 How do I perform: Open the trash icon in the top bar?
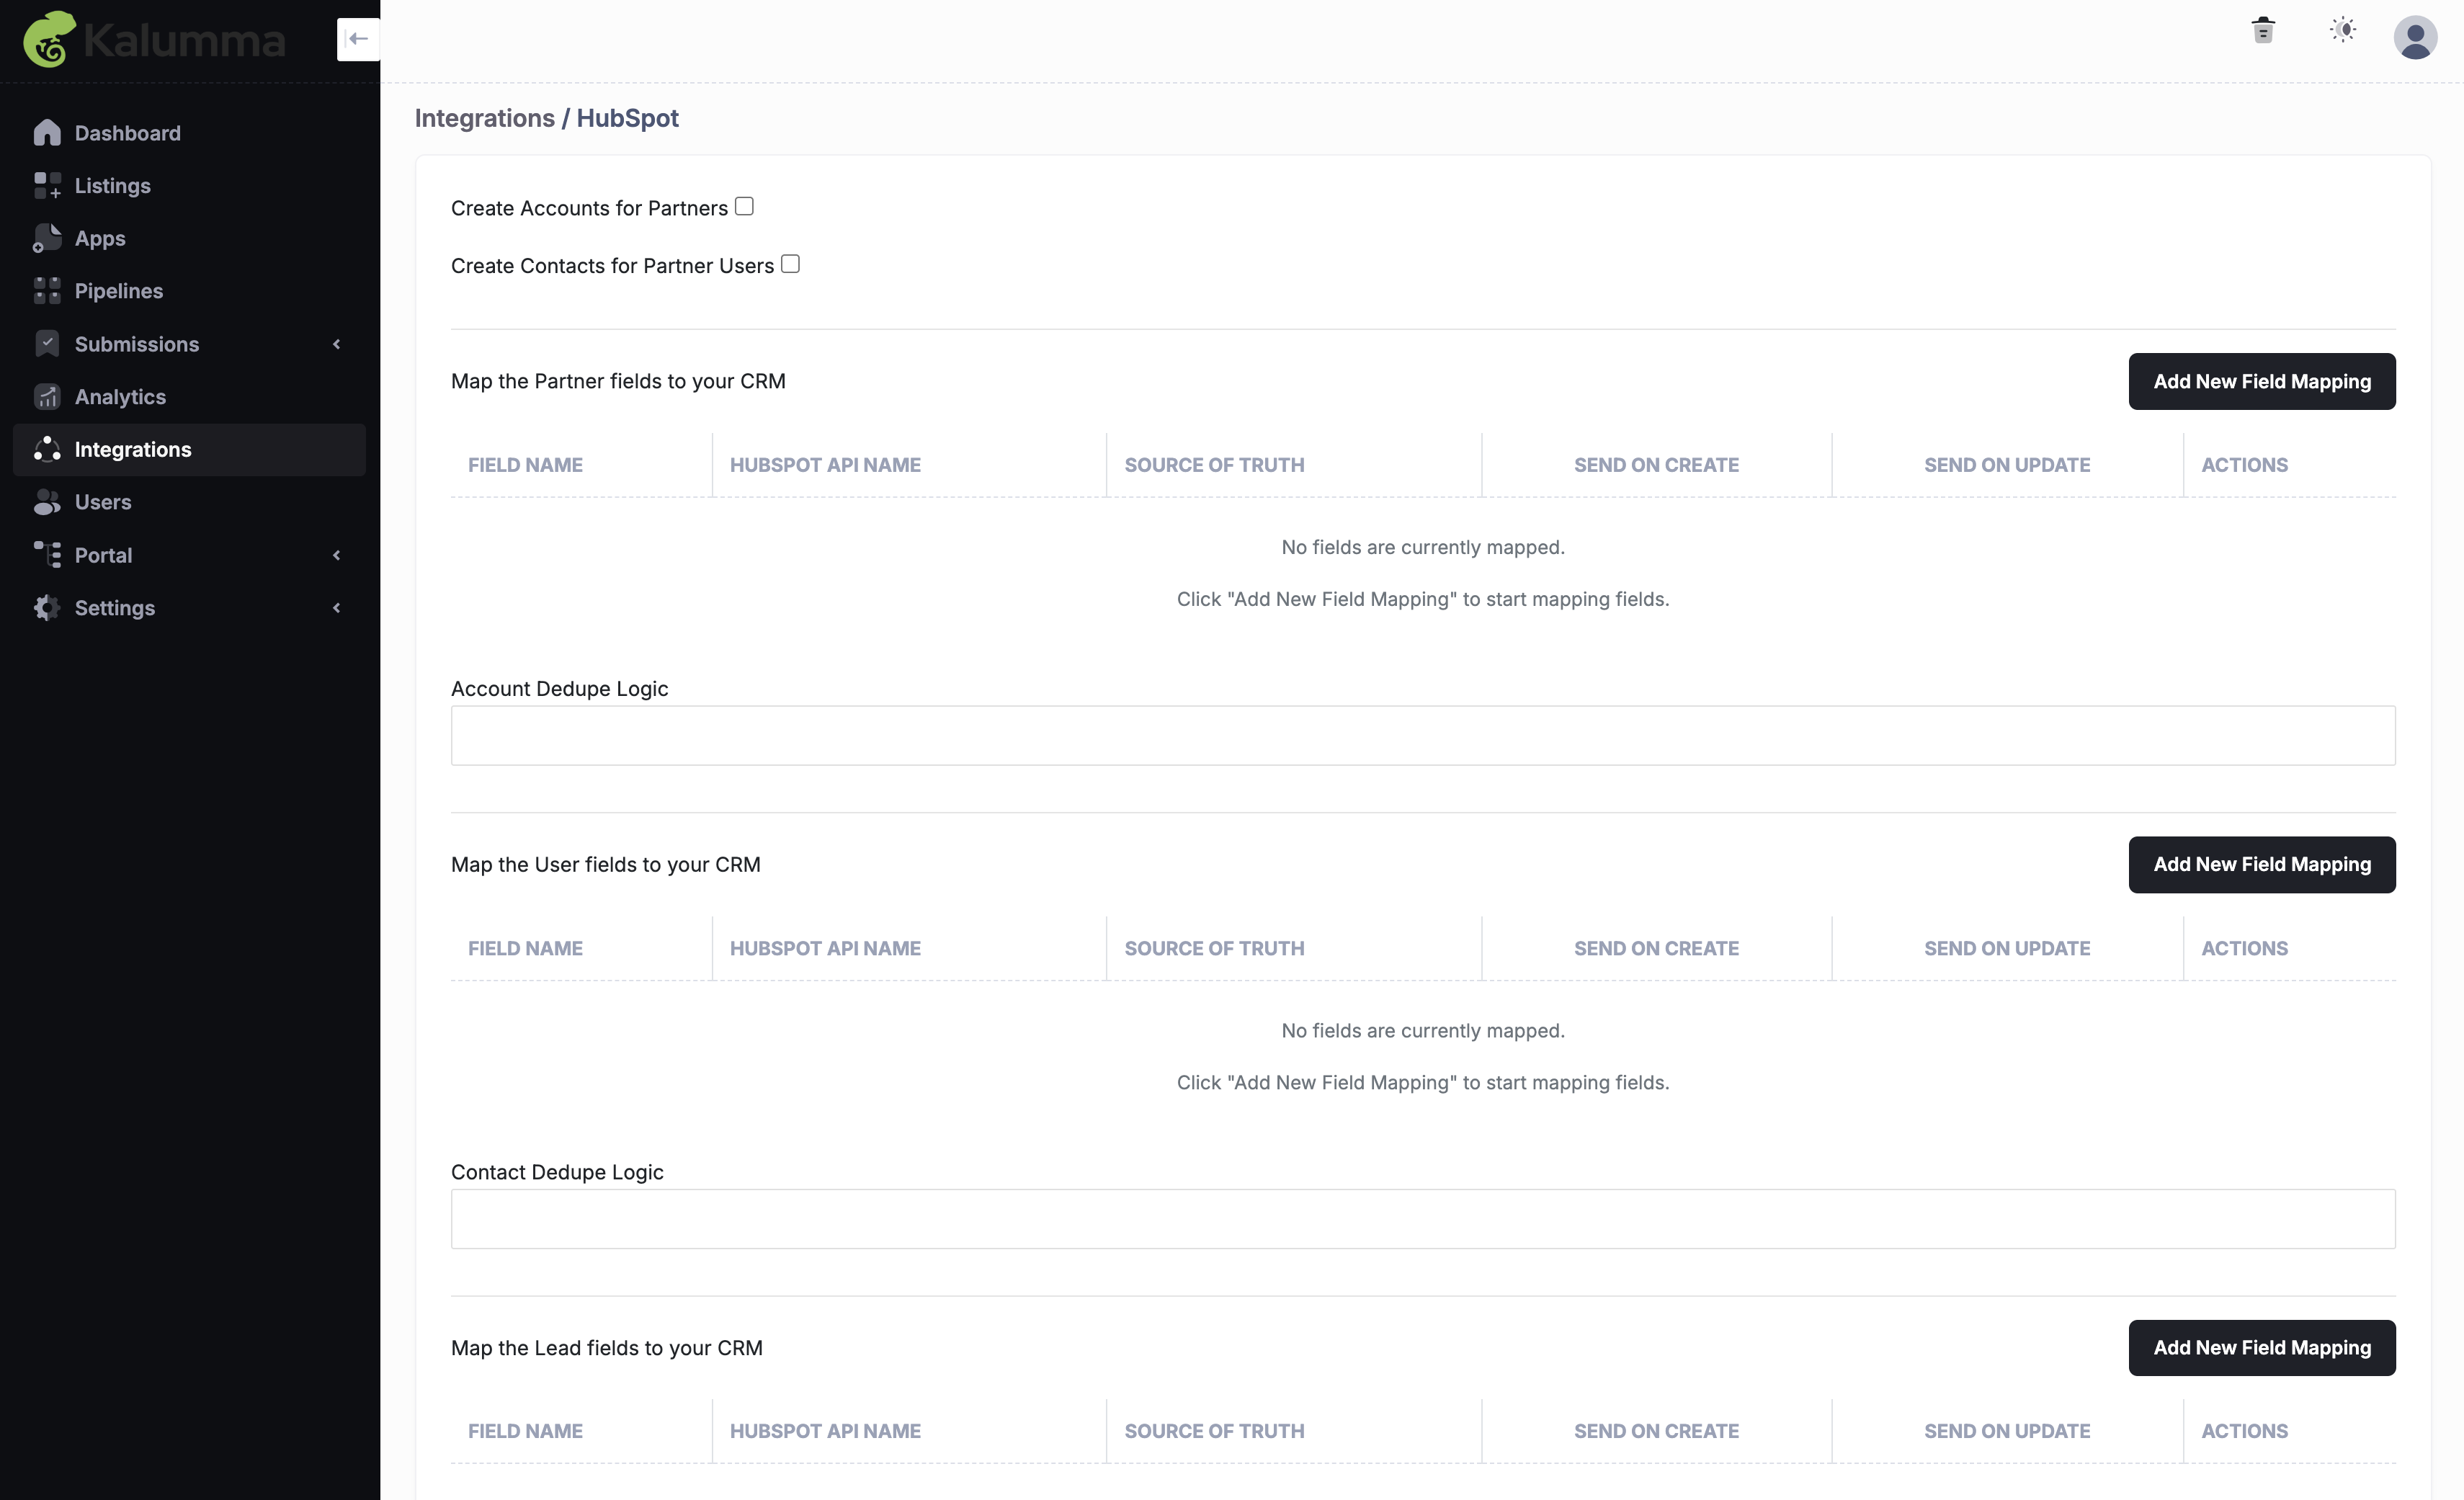[x=2263, y=30]
